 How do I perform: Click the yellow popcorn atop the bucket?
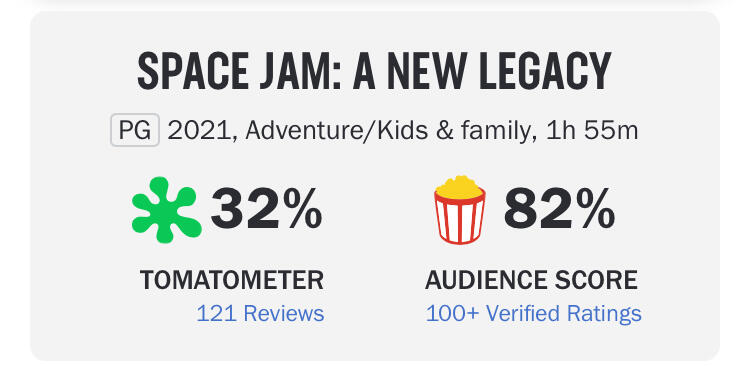coord(460,187)
